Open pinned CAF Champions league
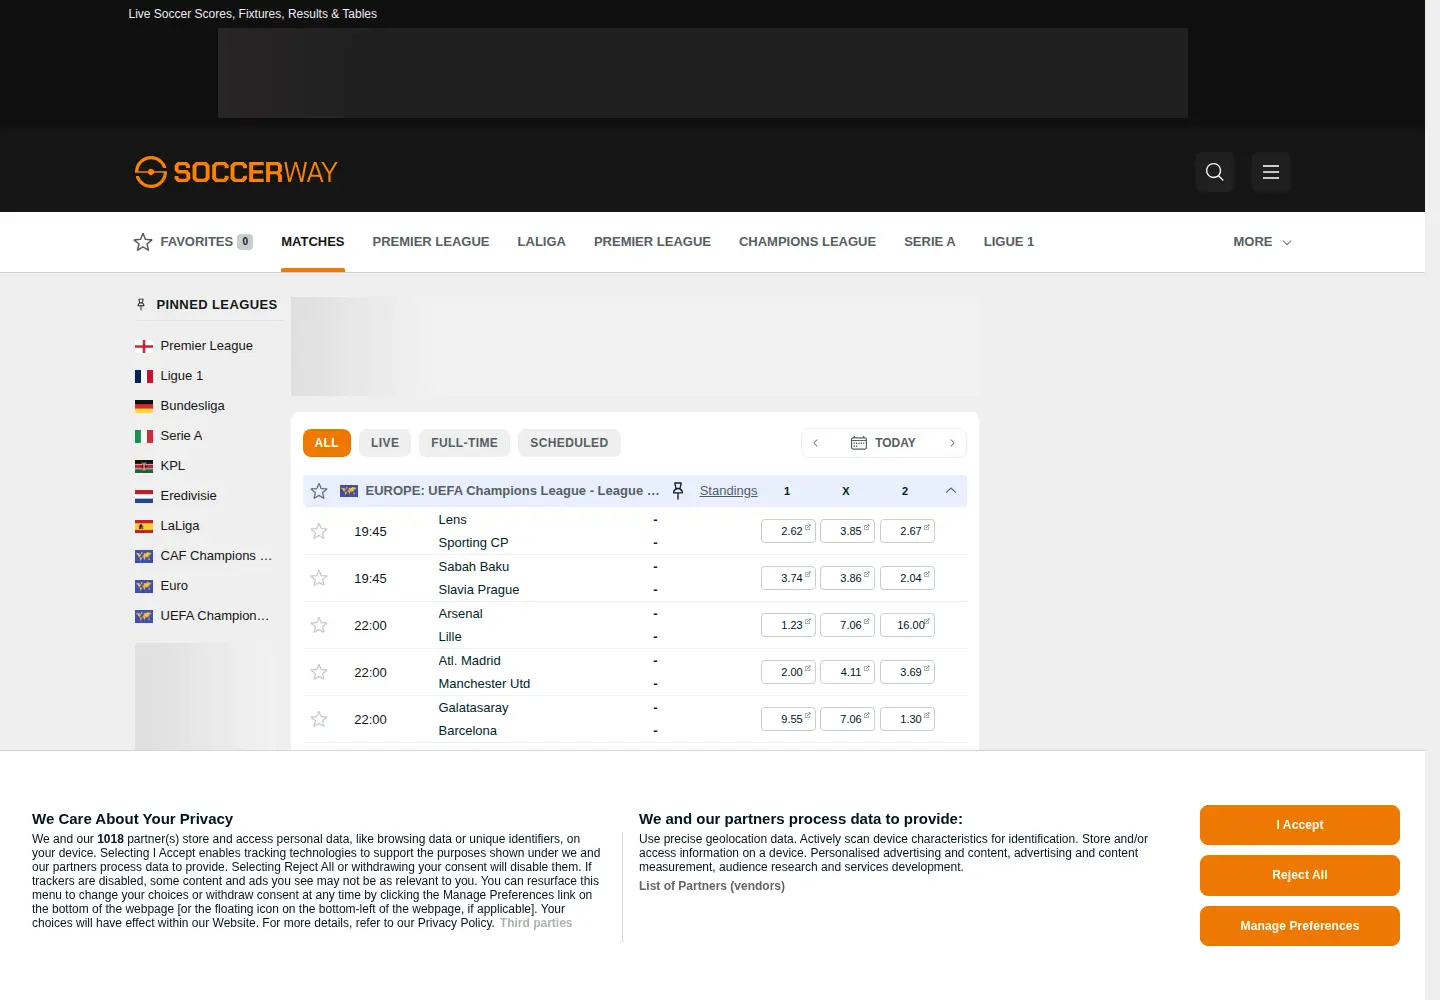Image resolution: width=1440 pixels, height=1000 pixels. (204, 556)
